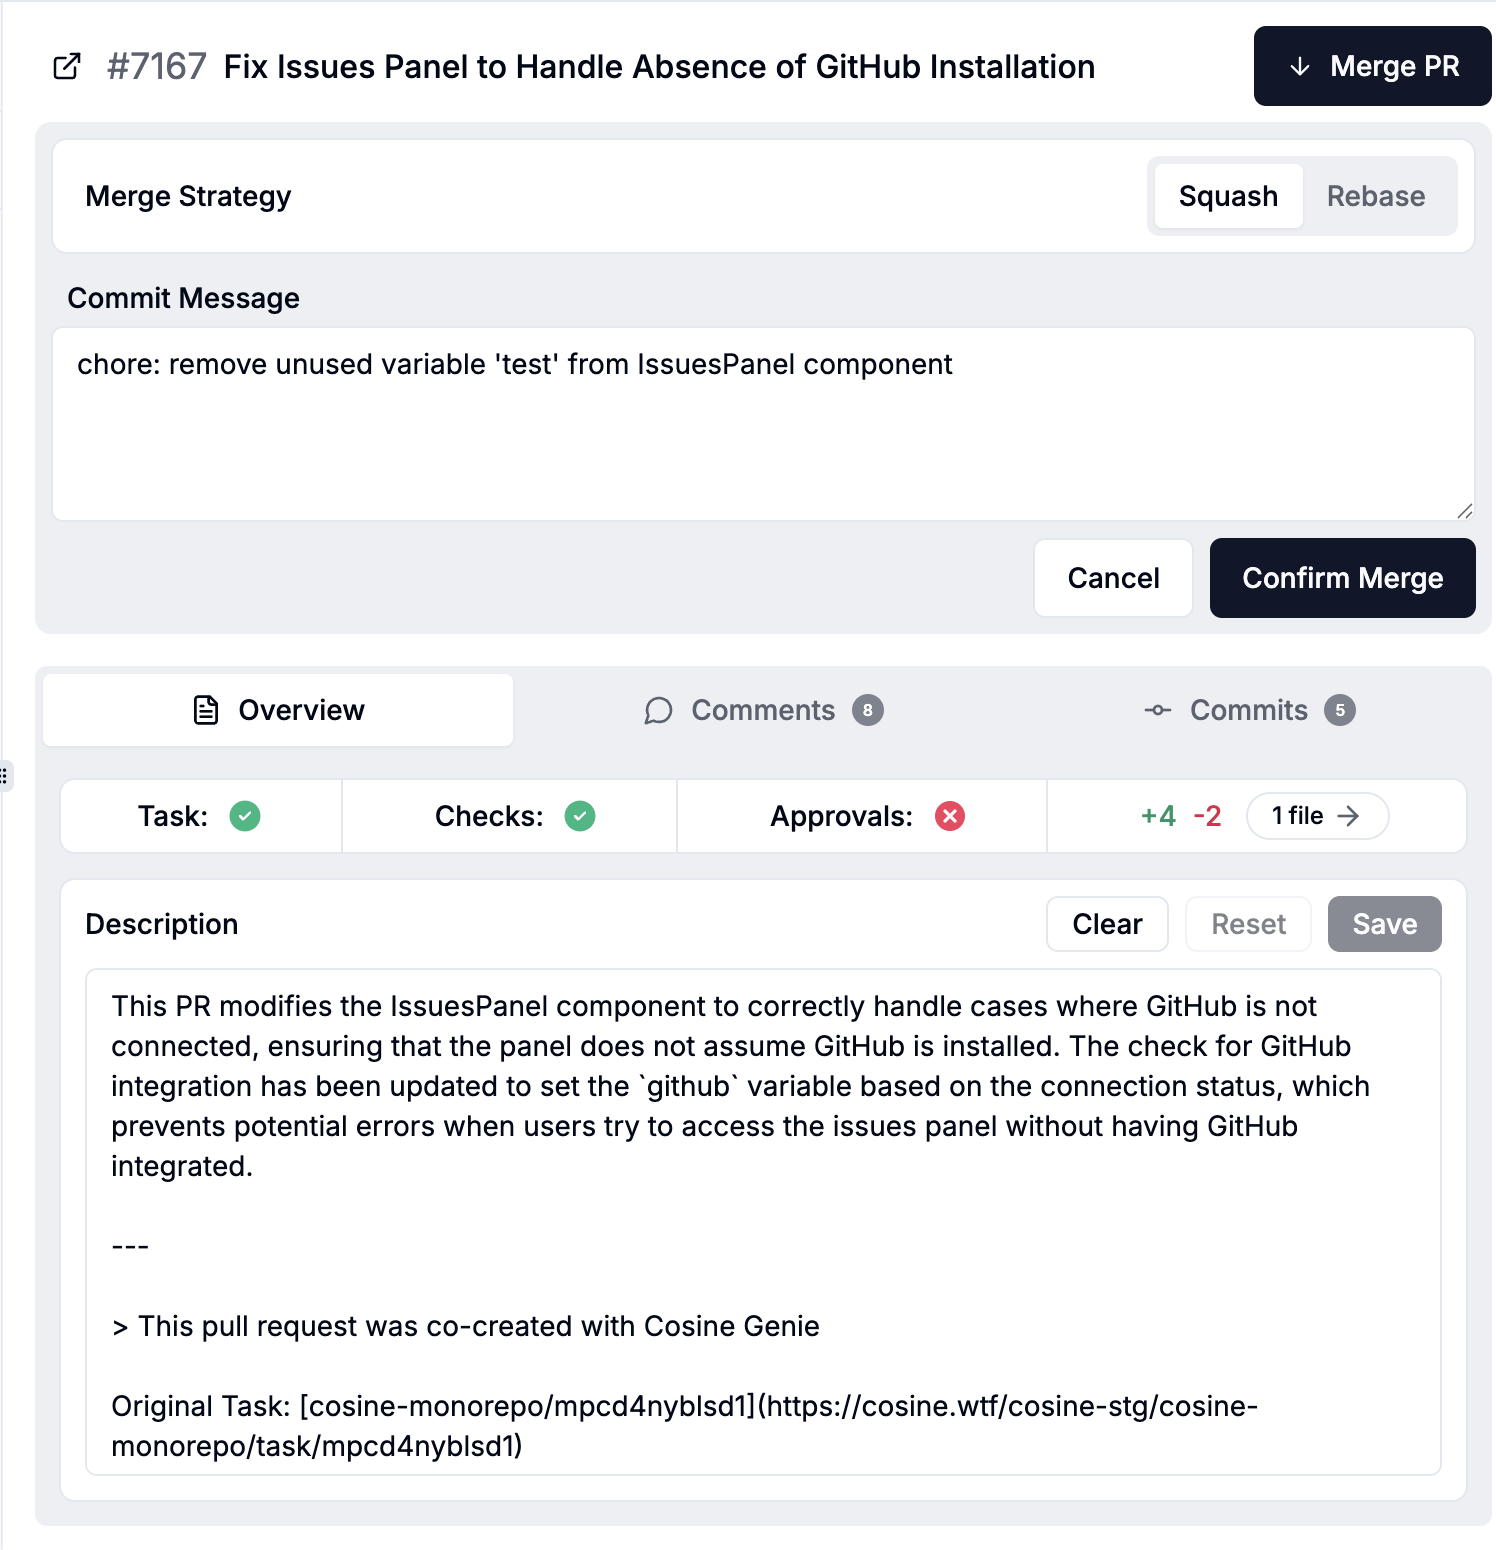
Task: Click the Checks green checkmark status icon
Action: (580, 816)
